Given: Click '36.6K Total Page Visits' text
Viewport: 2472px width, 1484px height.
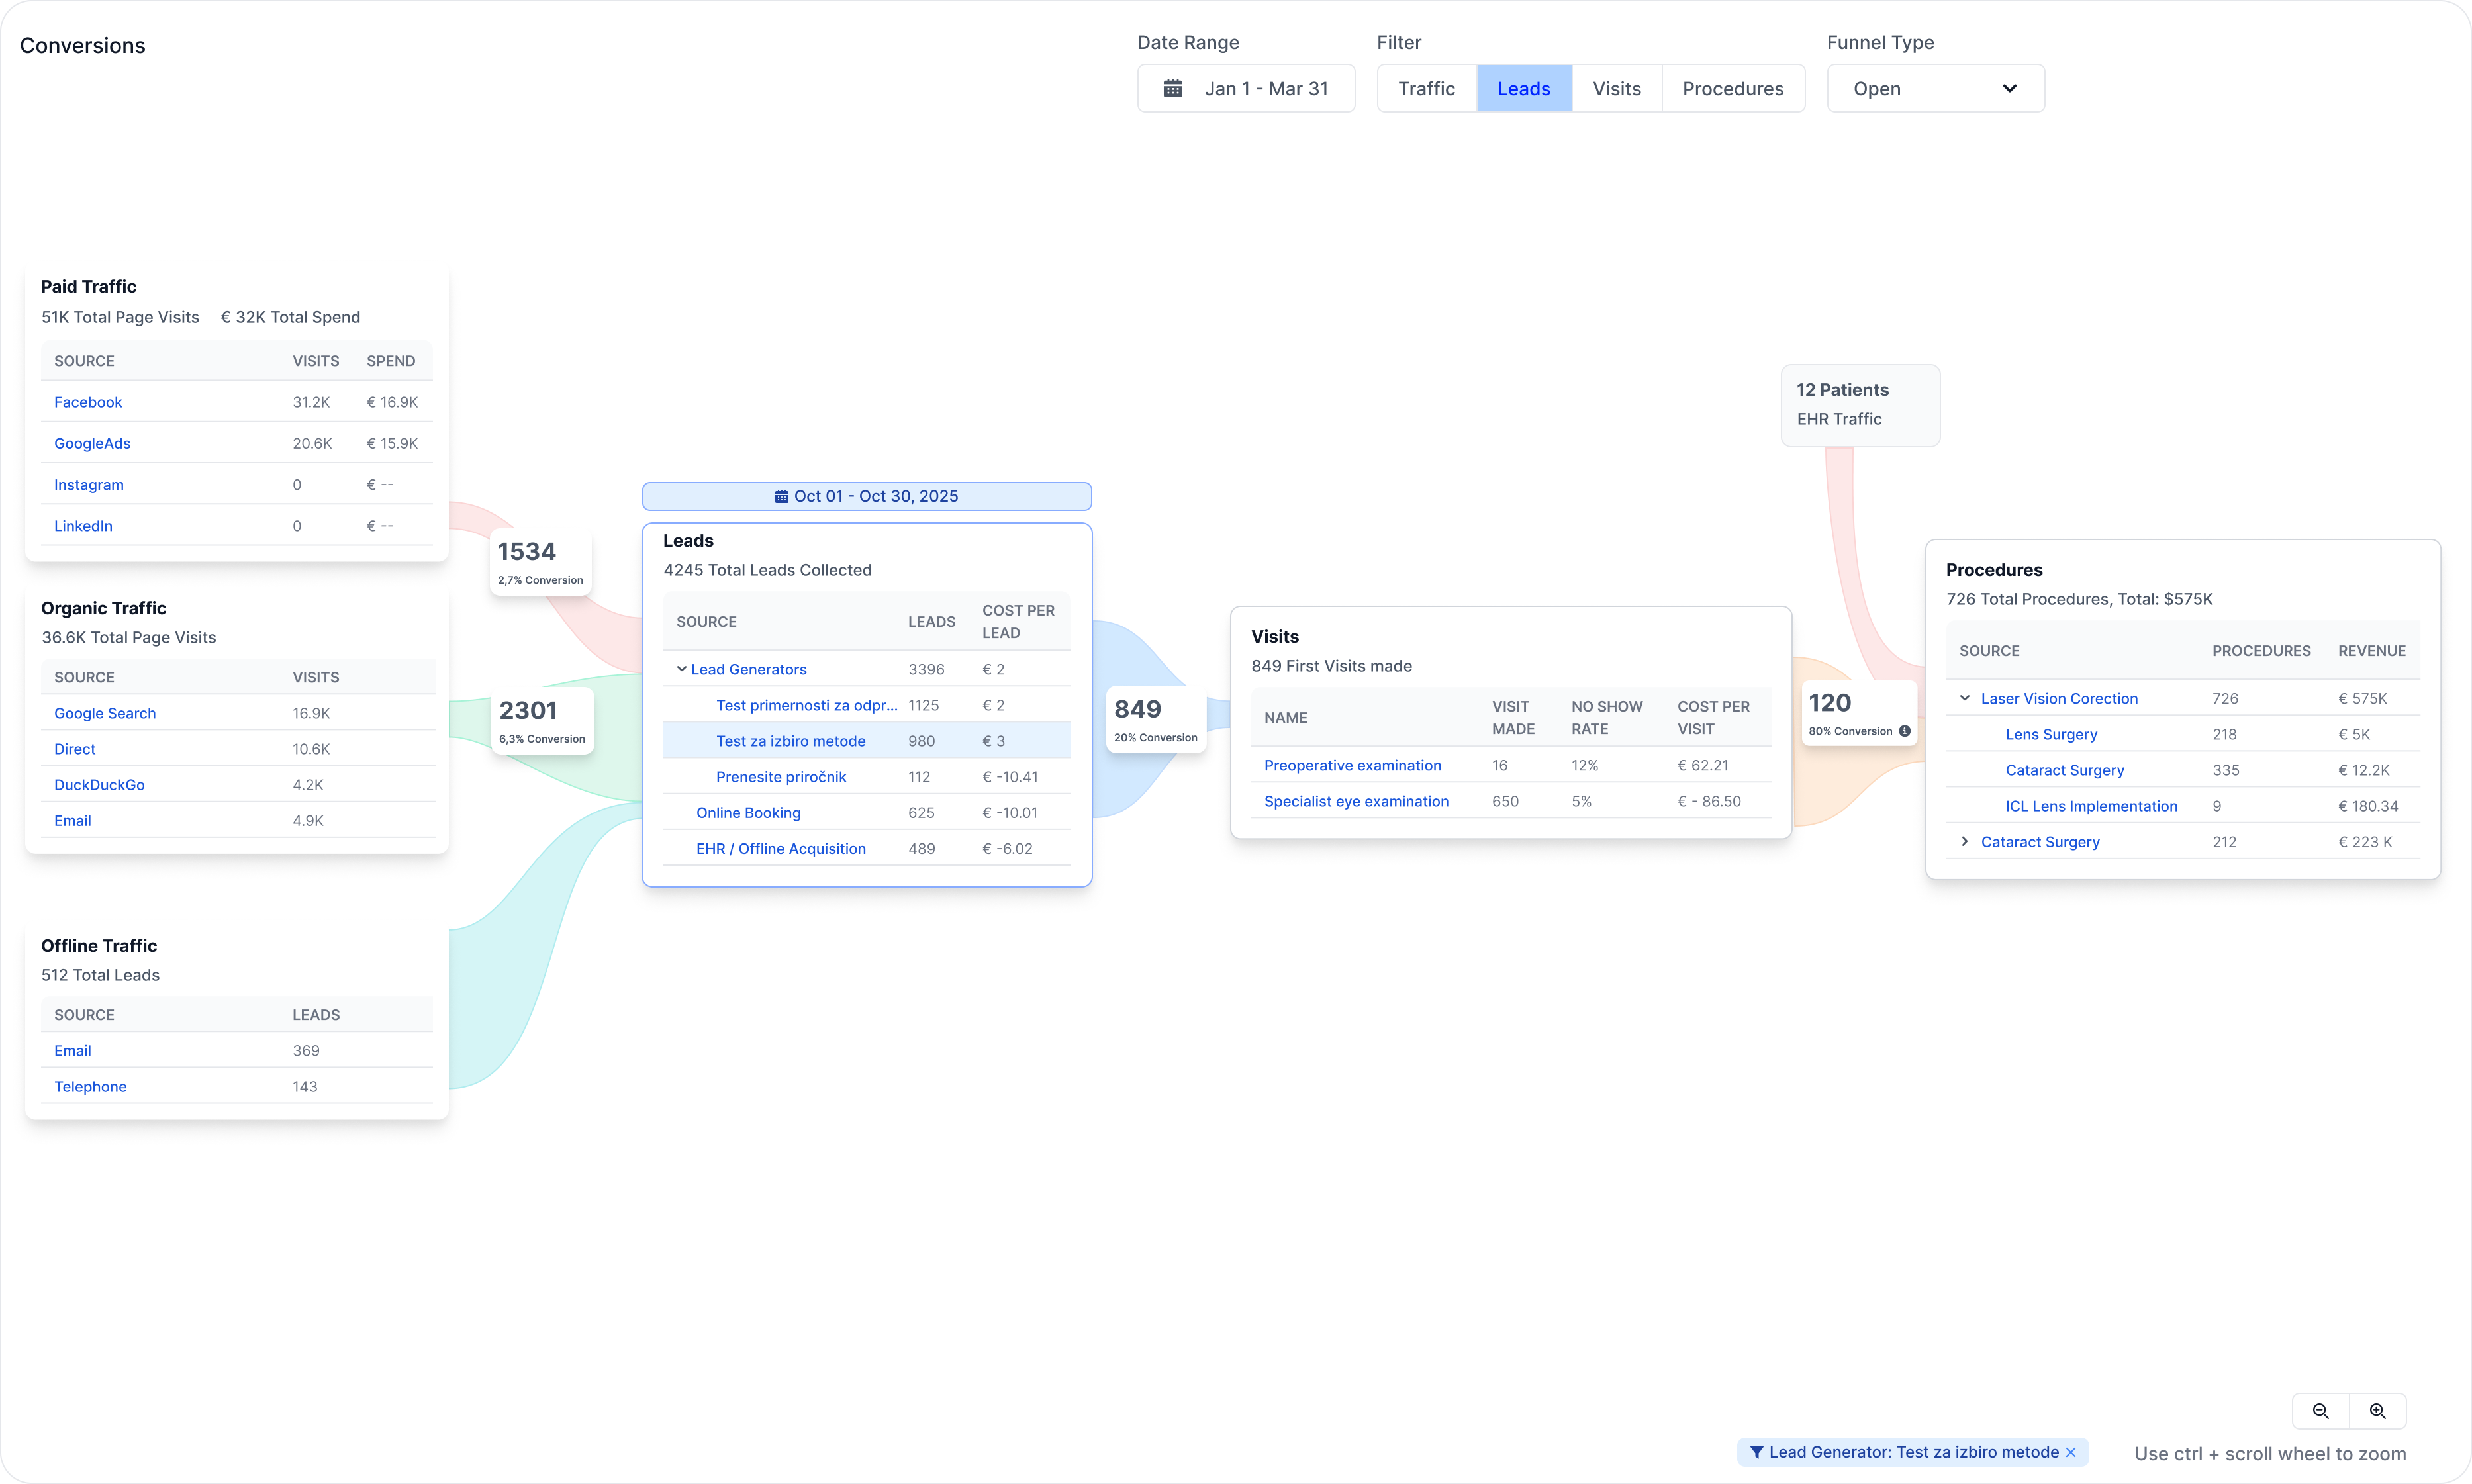Looking at the screenshot, I should [x=128, y=637].
